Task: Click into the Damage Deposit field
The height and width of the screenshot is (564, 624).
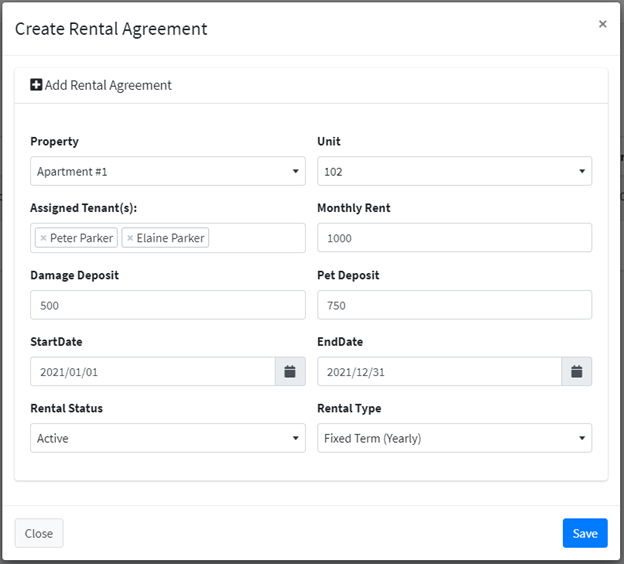Action: click(x=168, y=305)
